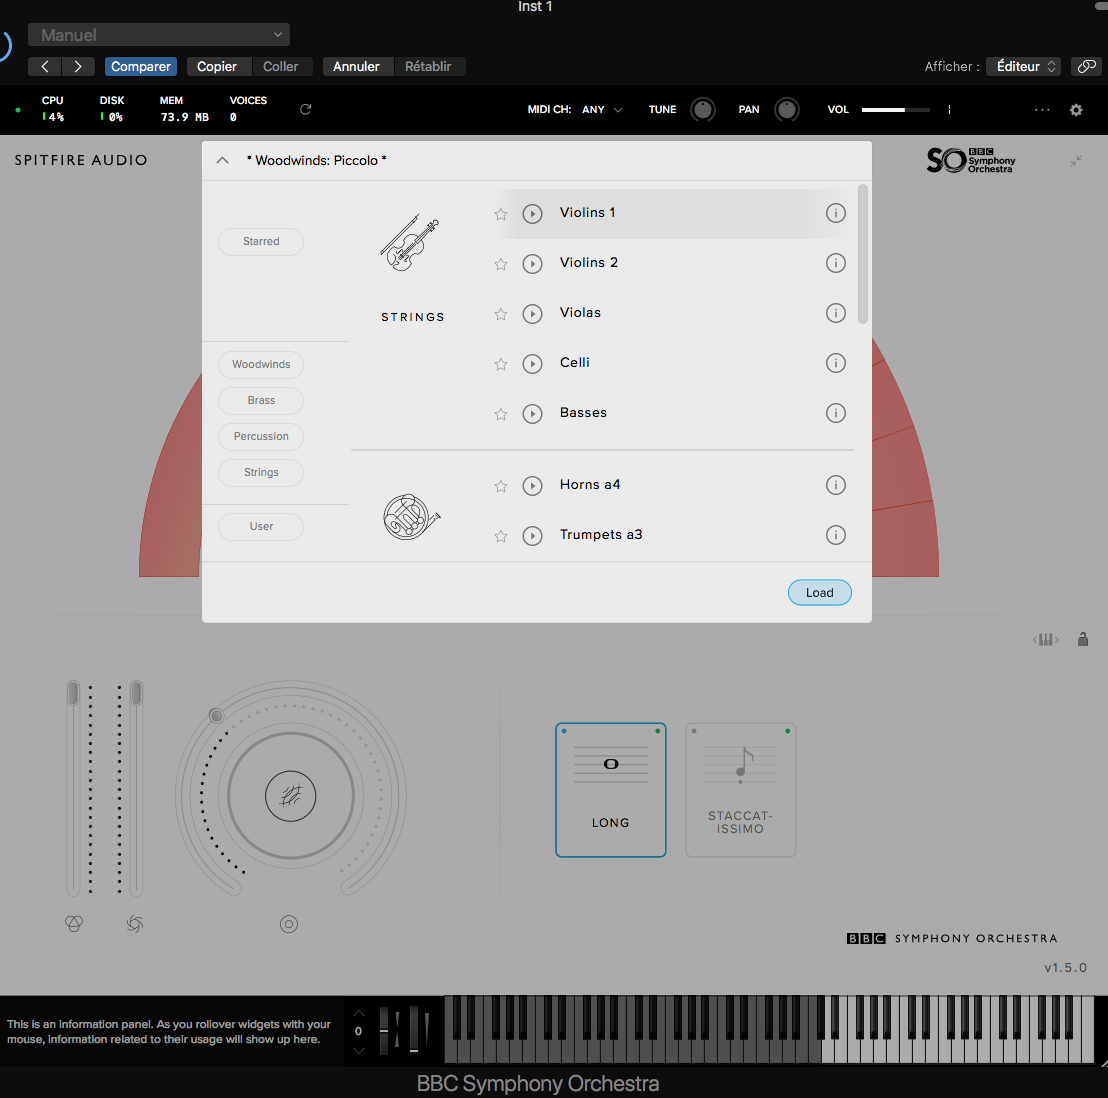Preview the Violas preset with play icon
Viewport: 1108px width, 1098px height.
click(532, 314)
